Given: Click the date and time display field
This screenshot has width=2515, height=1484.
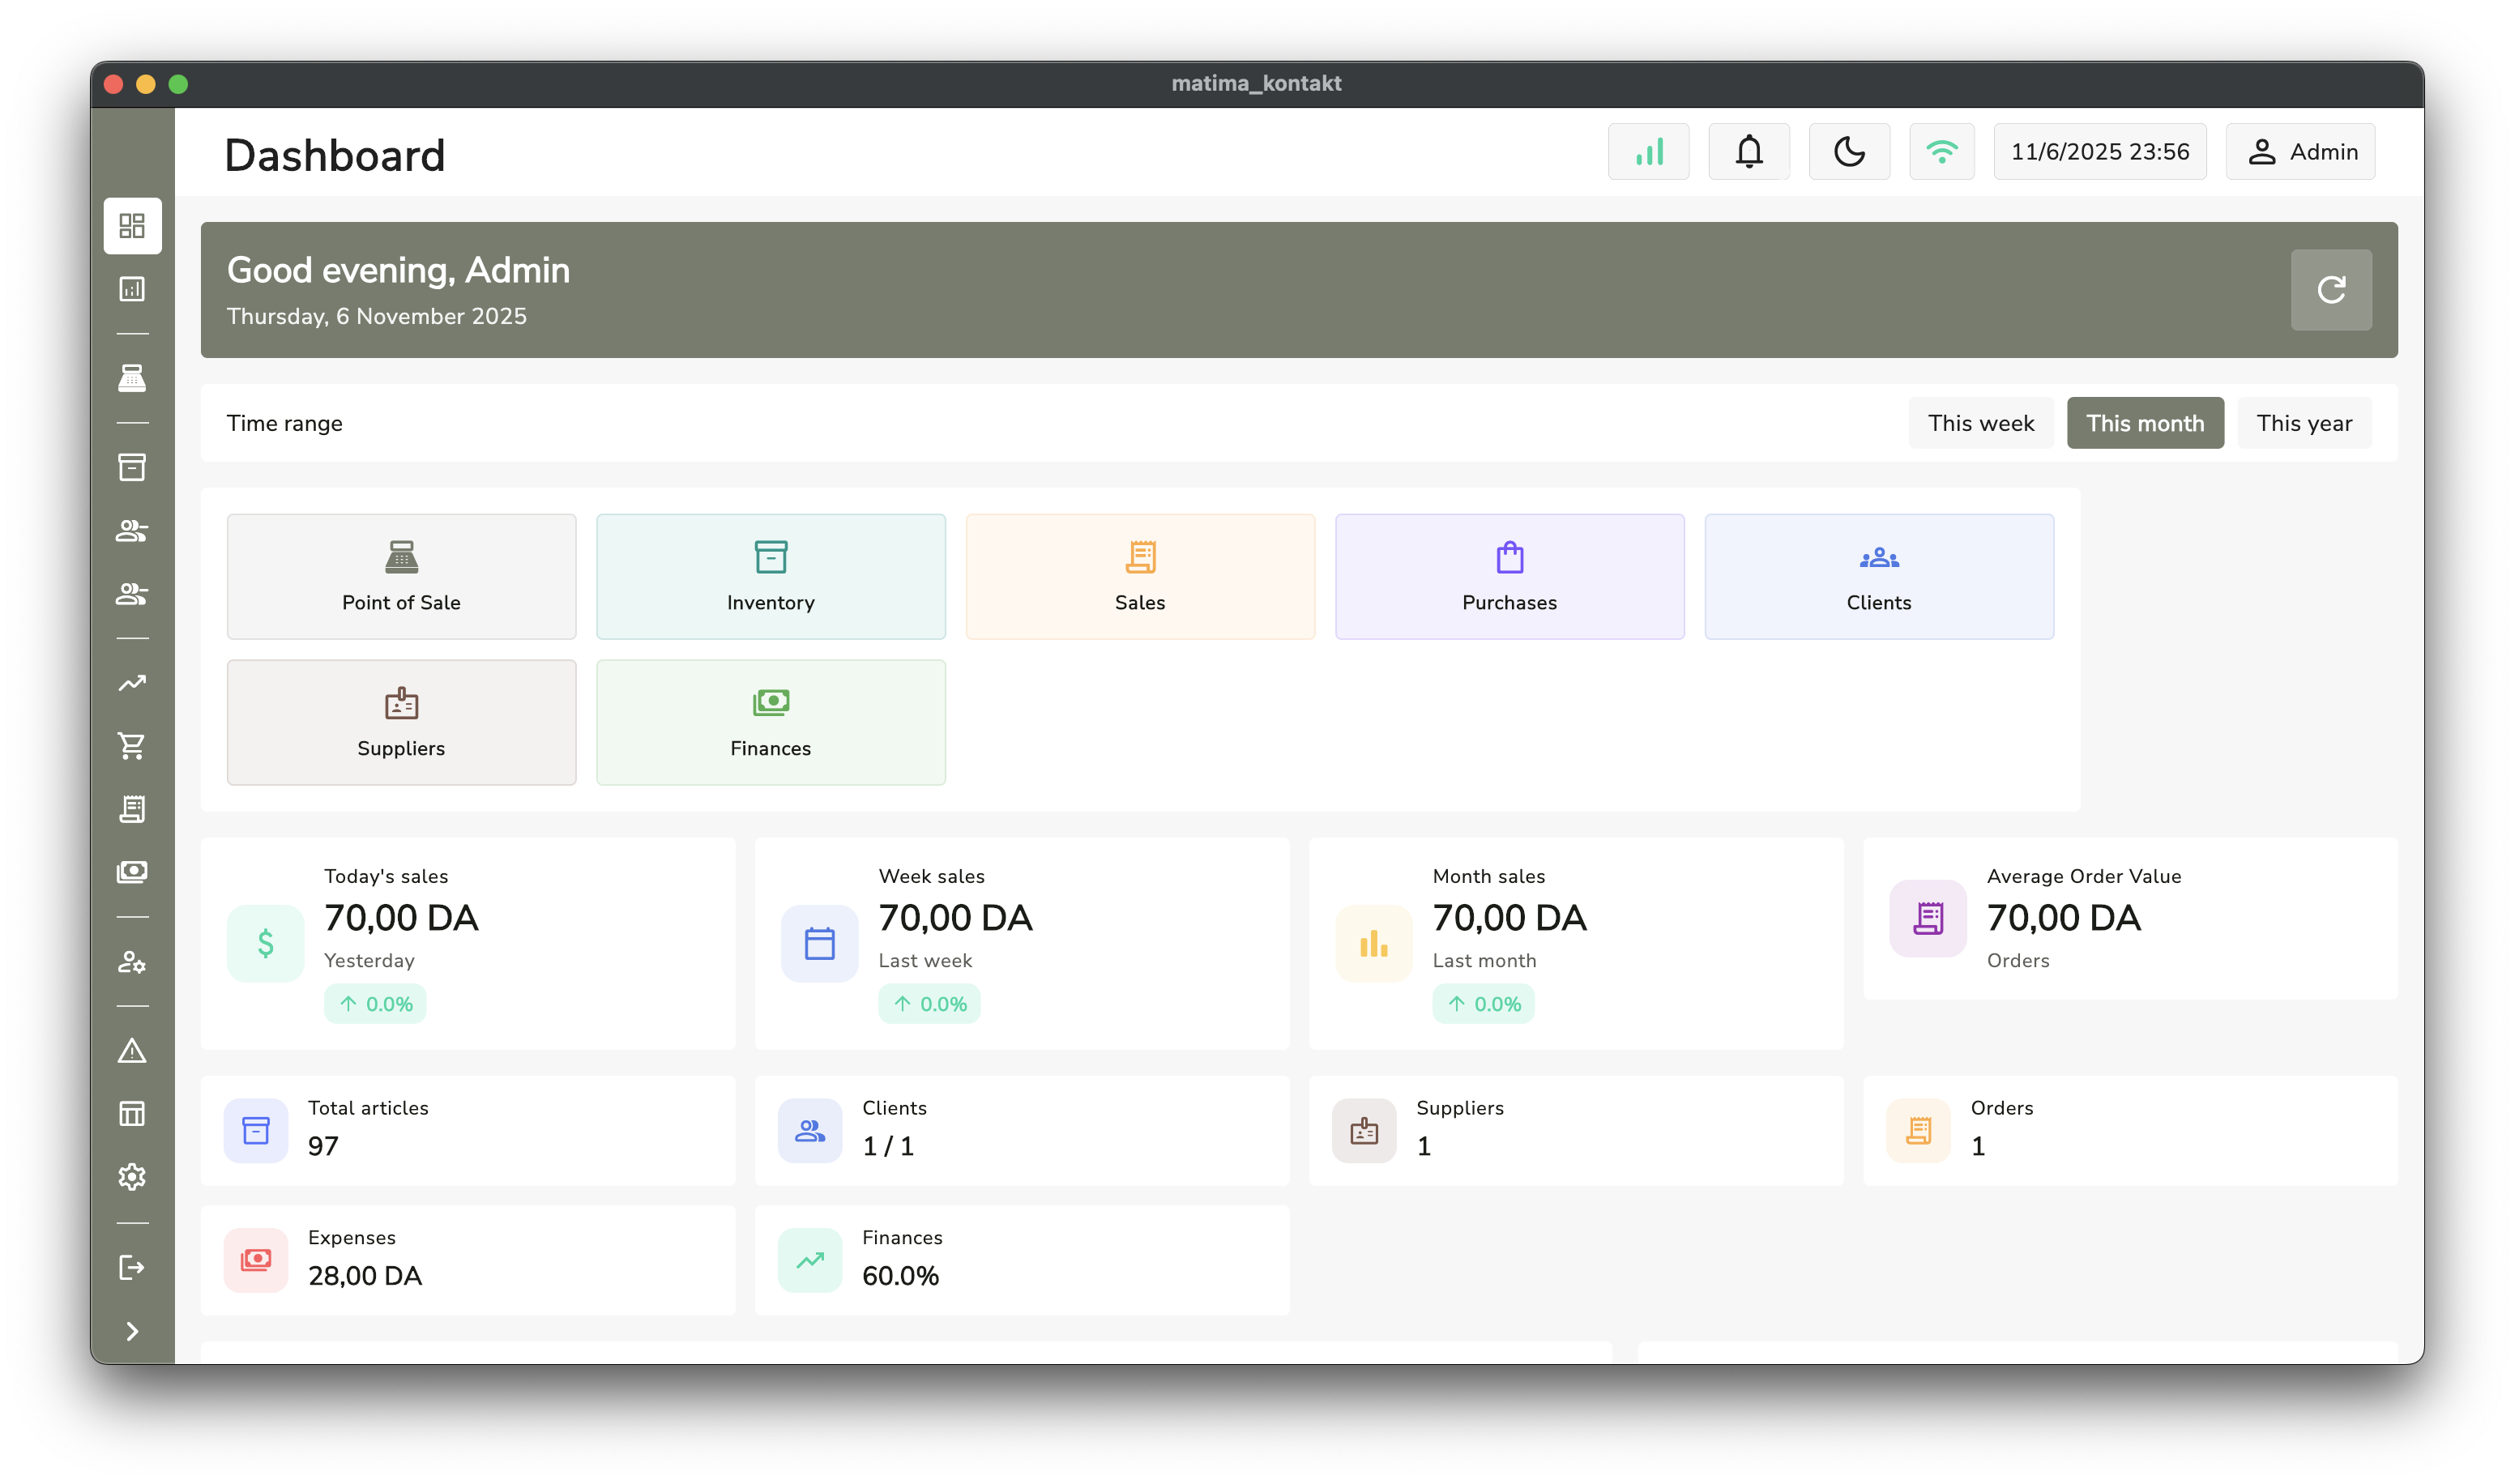Looking at the screenshot, I should pyautogui.click(x=2099, y=151).
